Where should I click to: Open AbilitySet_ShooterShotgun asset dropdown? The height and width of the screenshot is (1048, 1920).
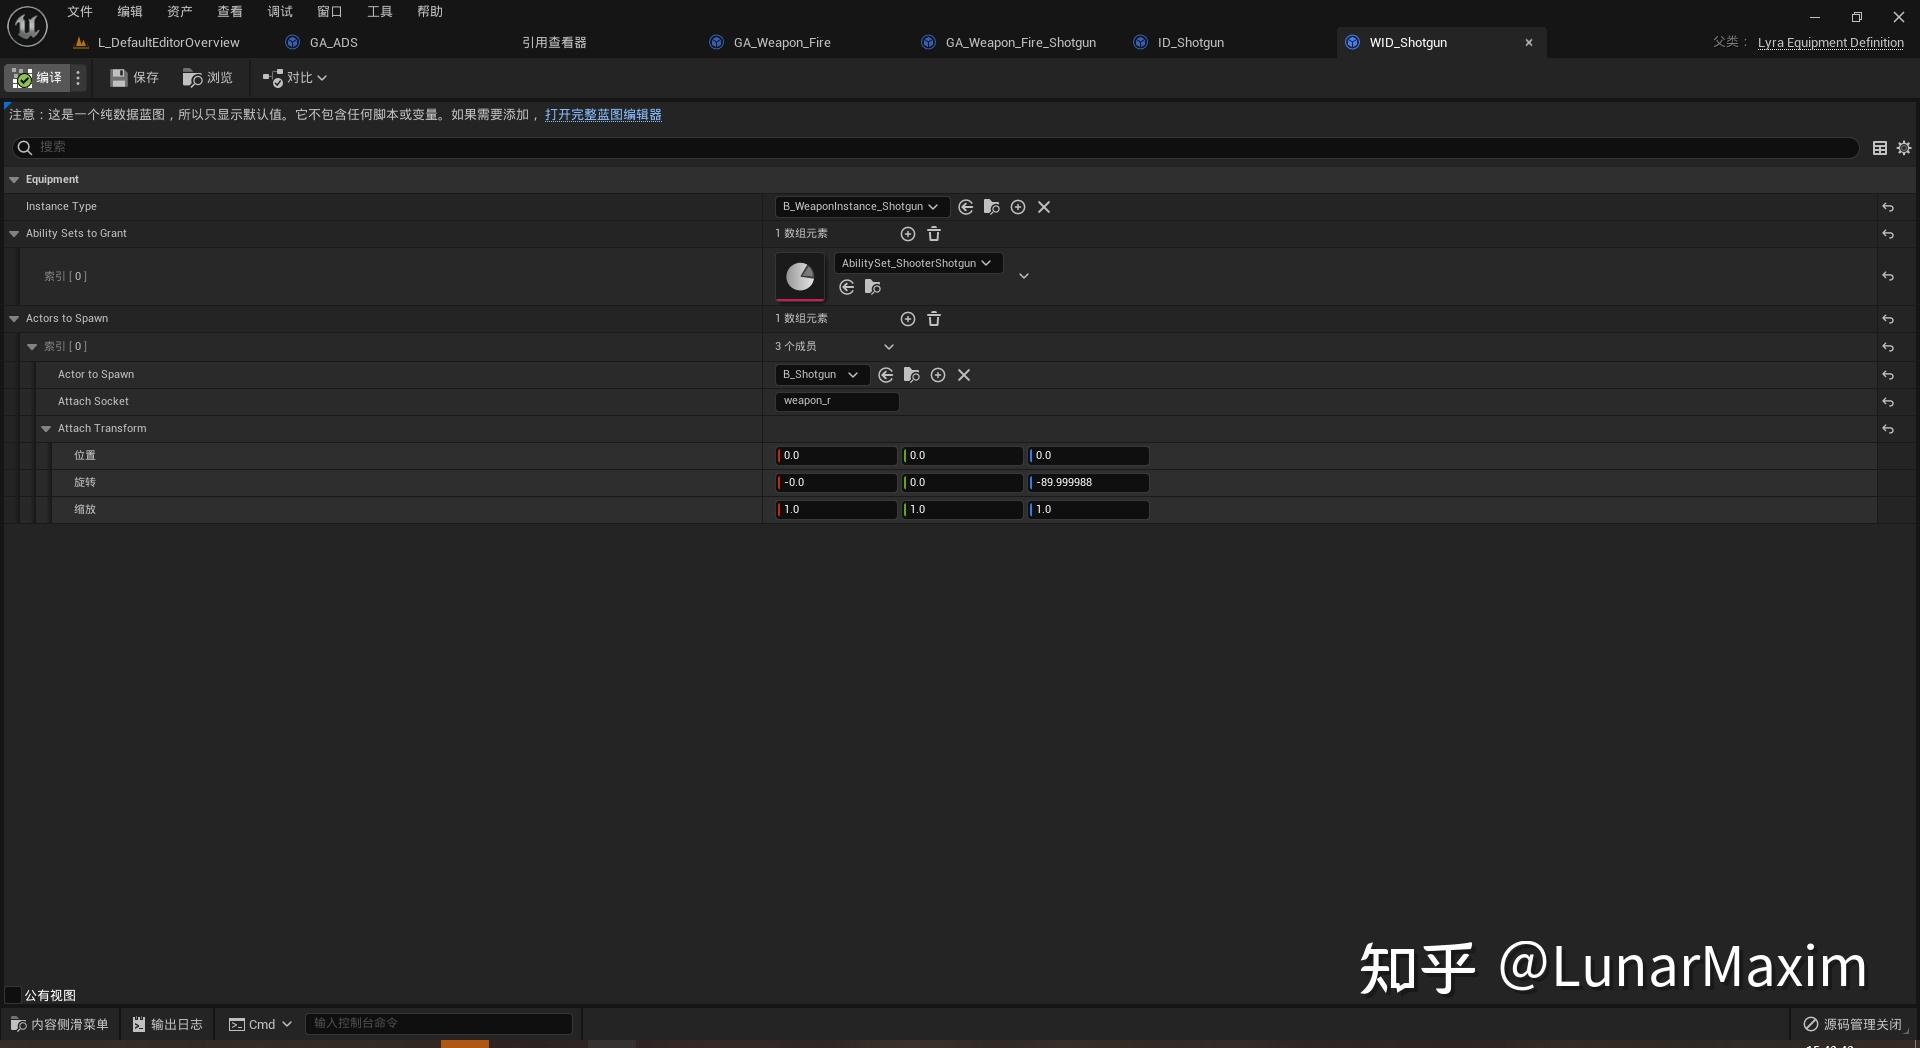coord(917,263)
